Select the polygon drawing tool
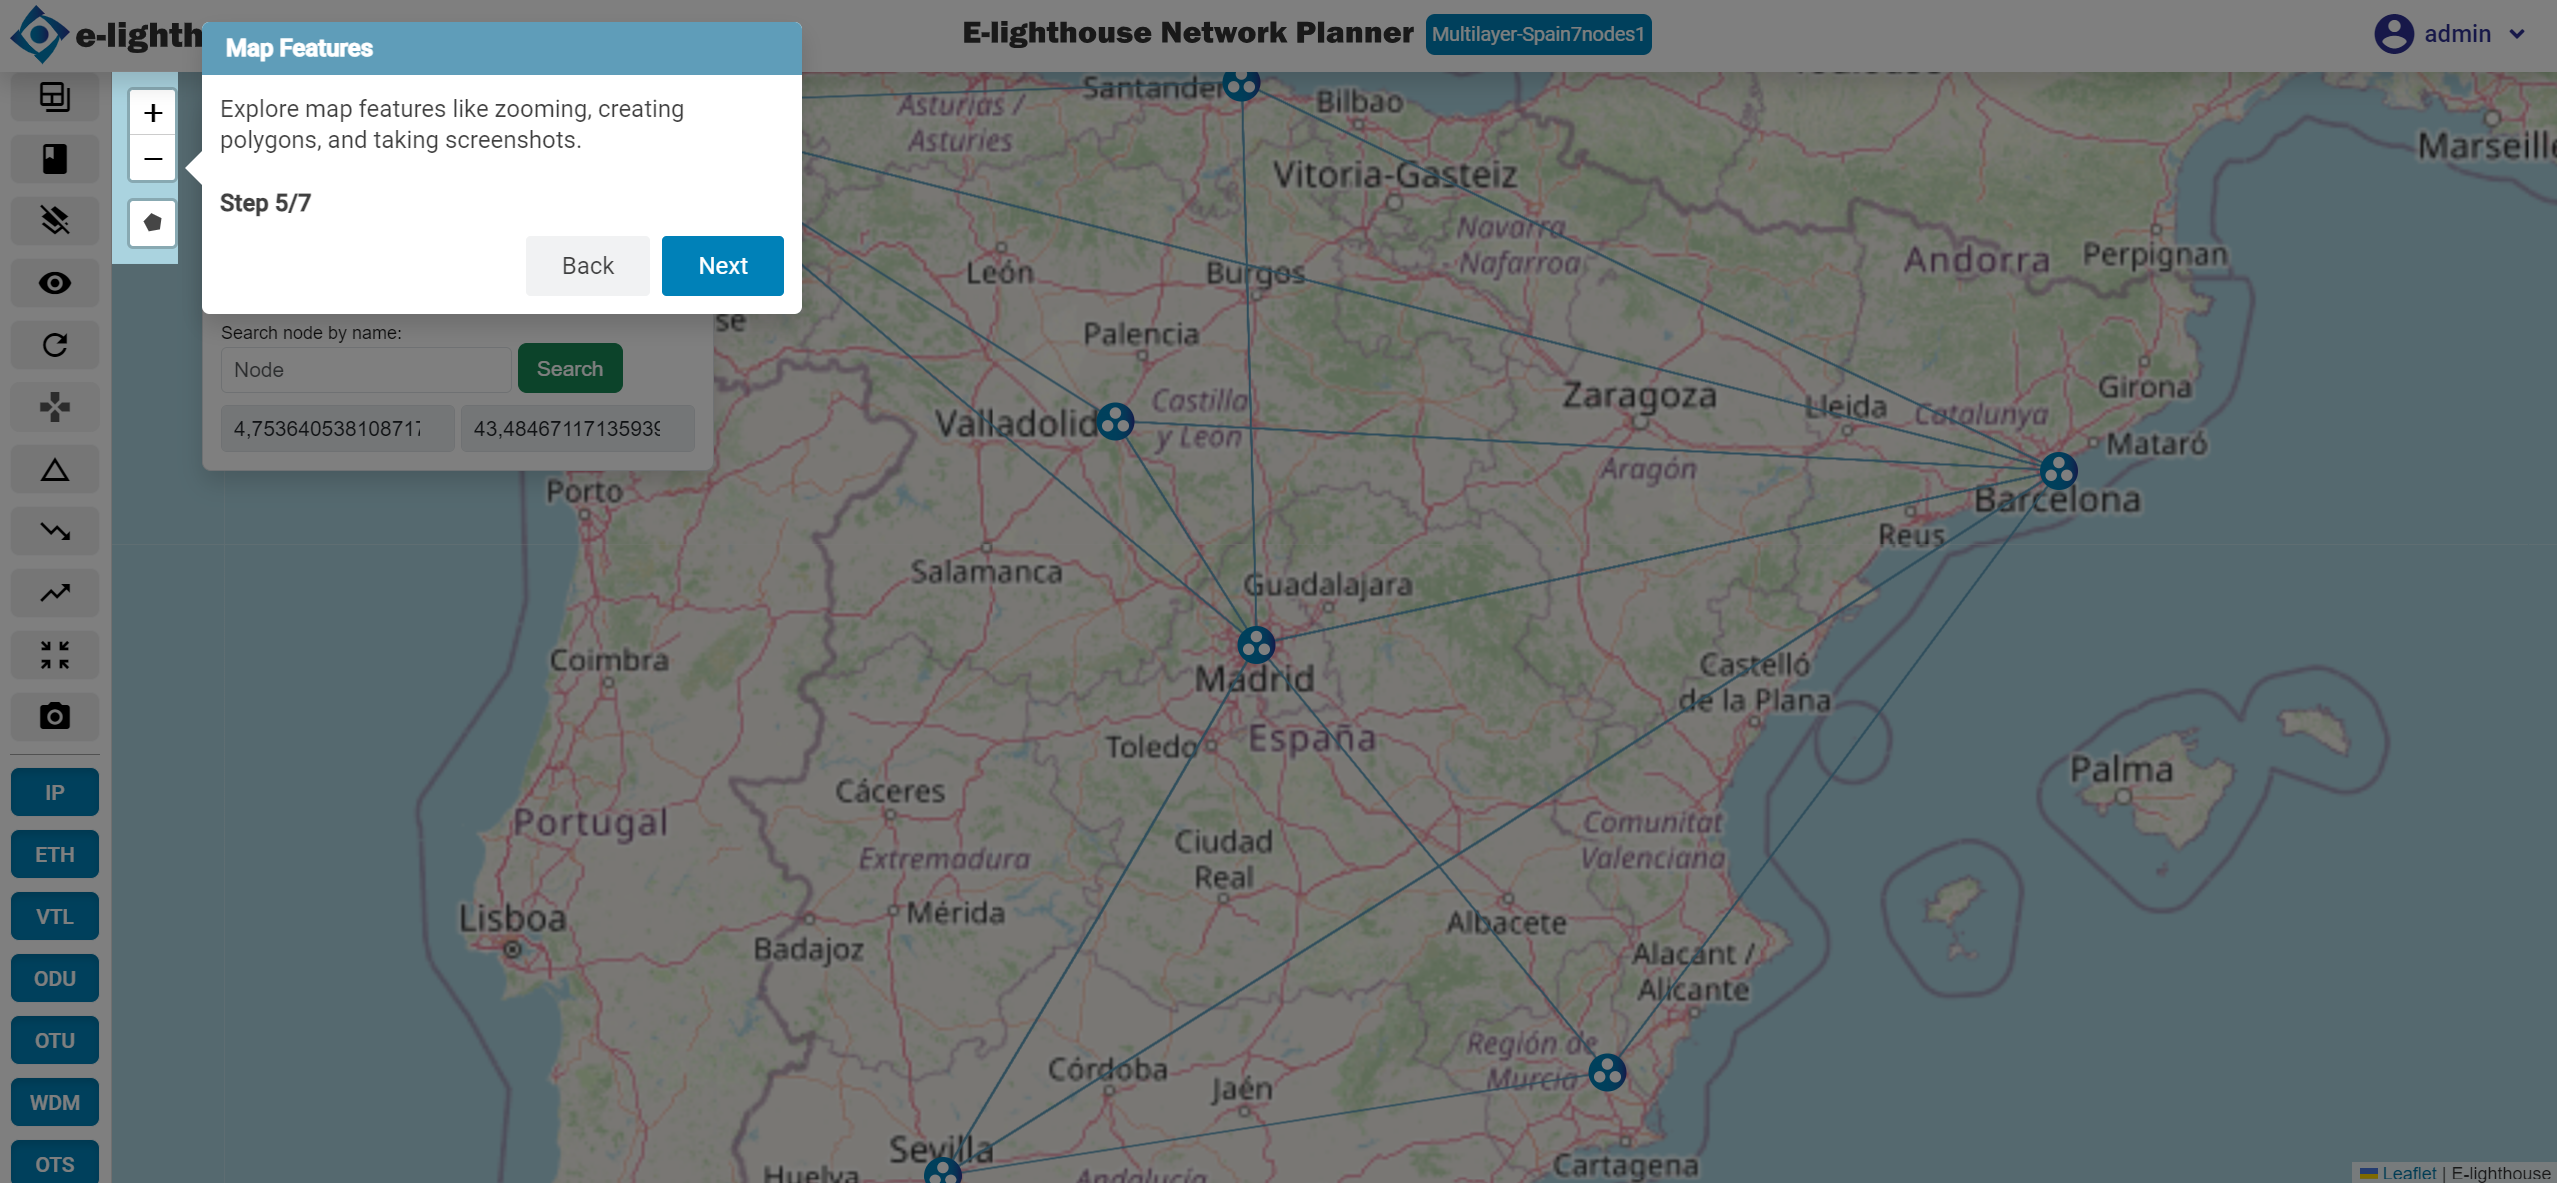The width and height of the screenshot is (2557, 1183). click(x=153, y=222)
